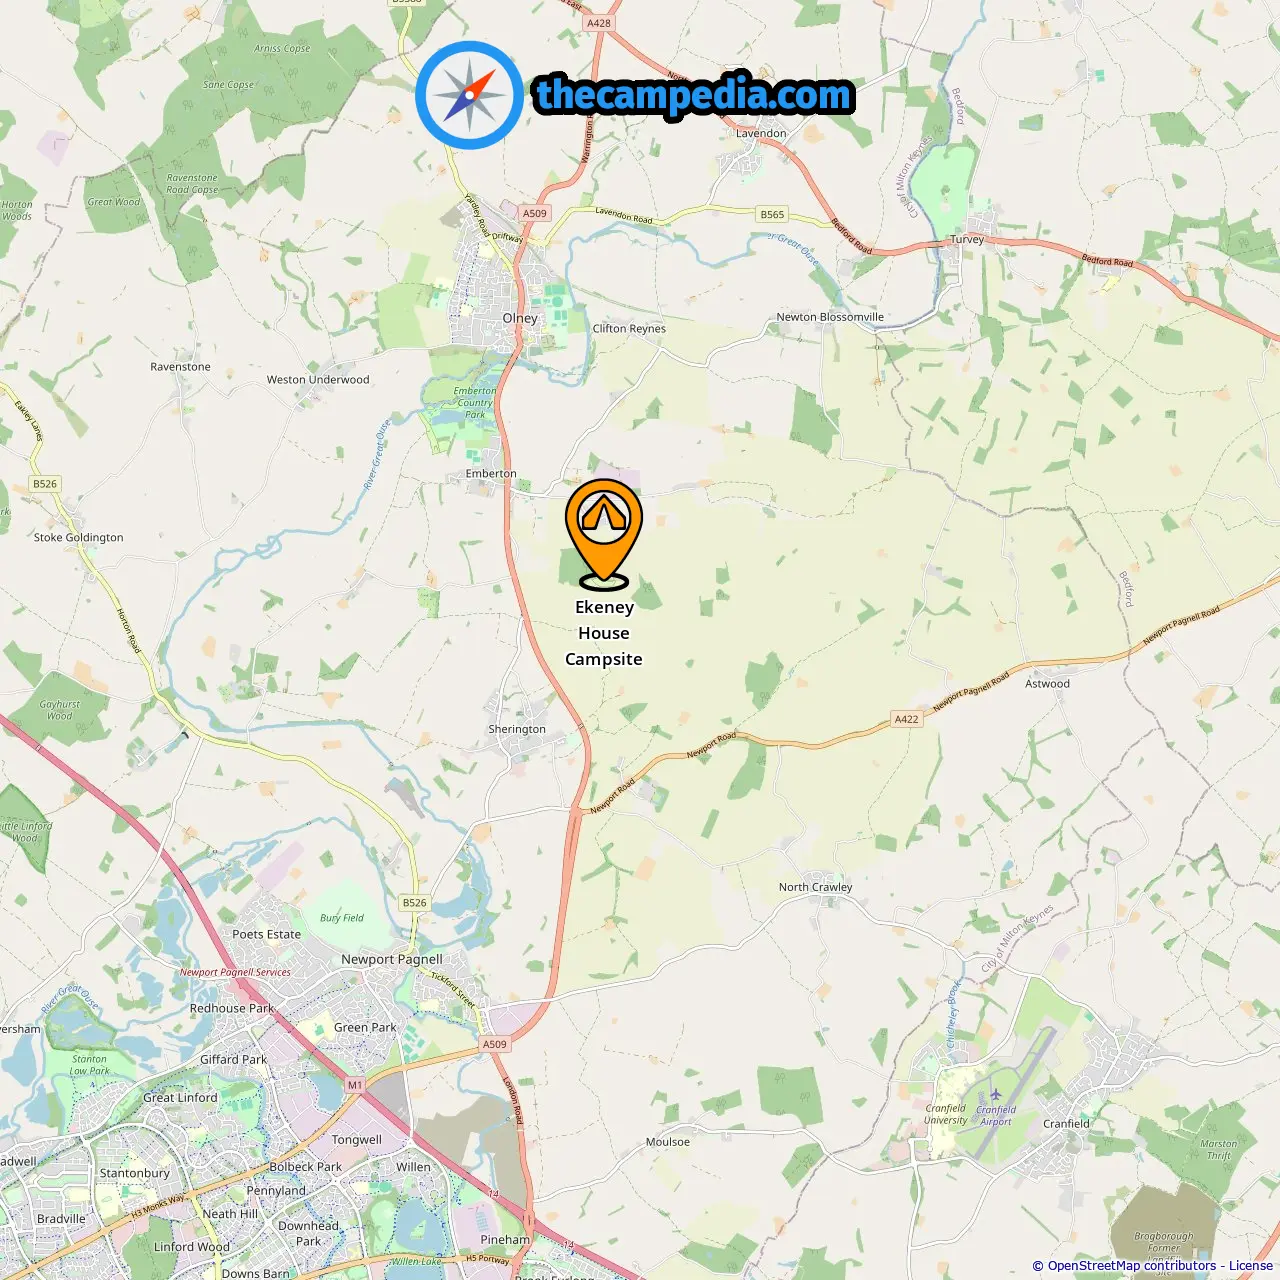Click the compass logo icon

(x=470, y=95)
